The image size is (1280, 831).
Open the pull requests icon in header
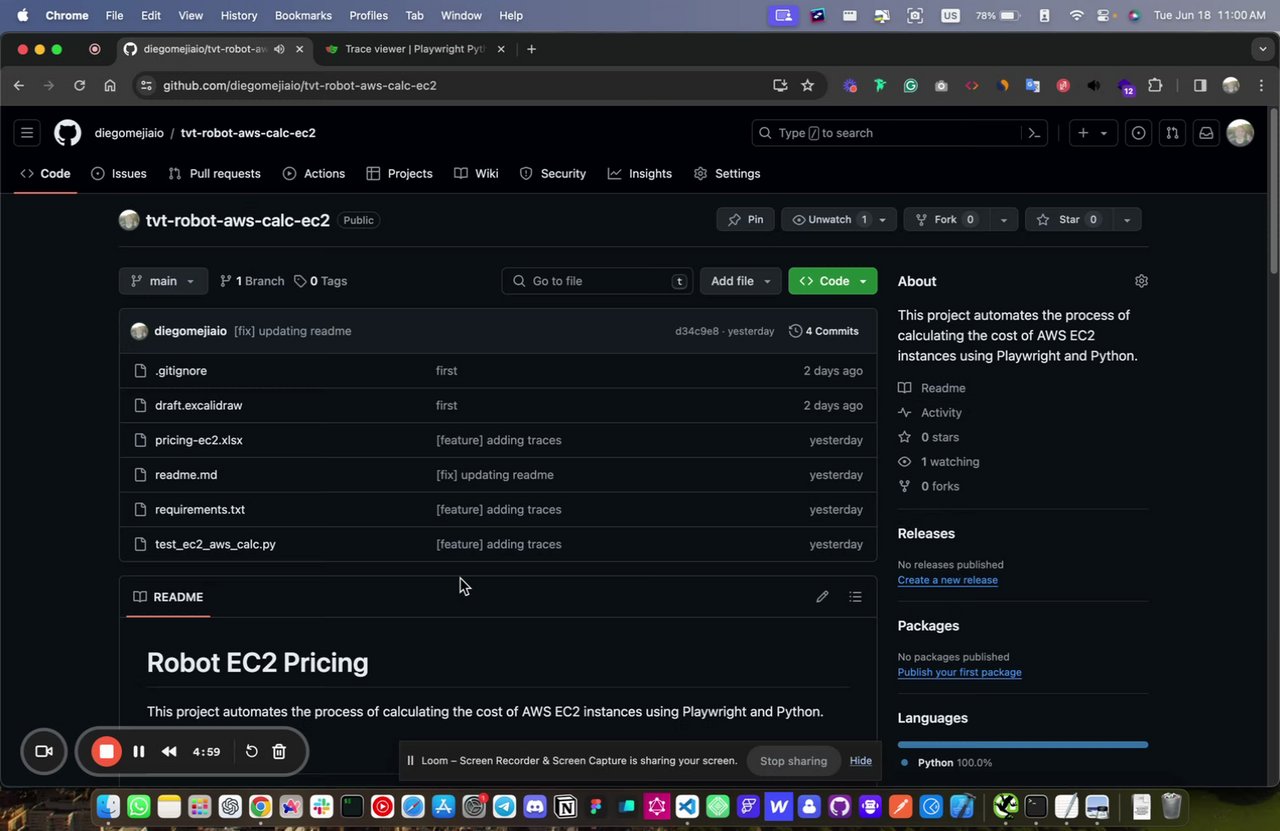pyautogui.click(x=1172, y=133)
